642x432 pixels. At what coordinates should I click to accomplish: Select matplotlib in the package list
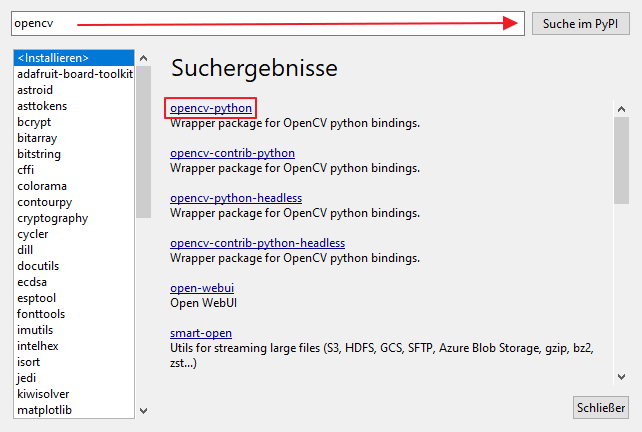44,410
